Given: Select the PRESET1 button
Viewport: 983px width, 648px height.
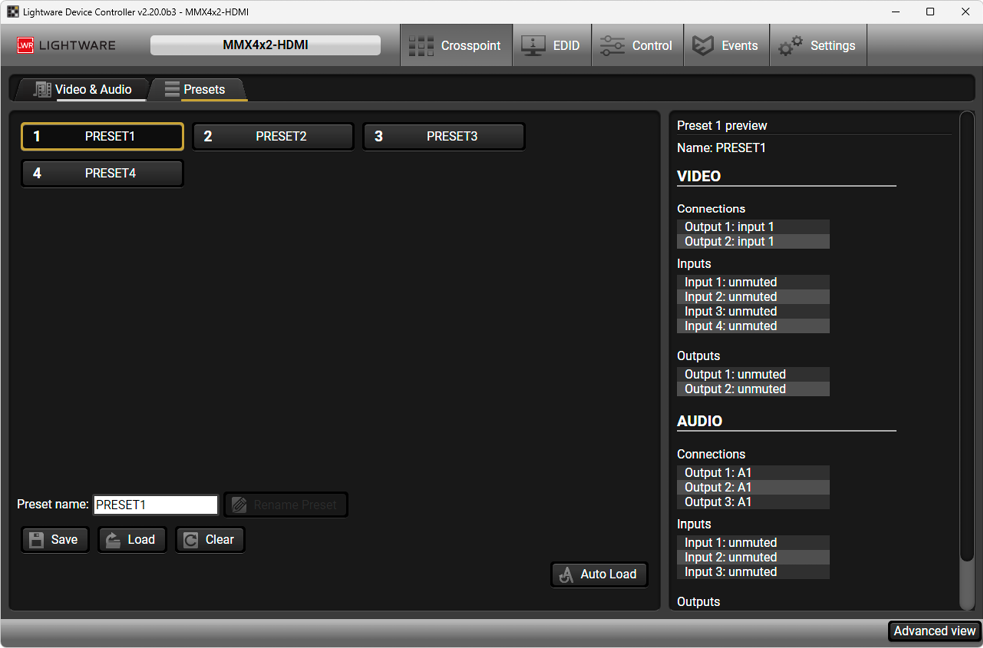Looking at the screenshot, I should click(102, 137).
